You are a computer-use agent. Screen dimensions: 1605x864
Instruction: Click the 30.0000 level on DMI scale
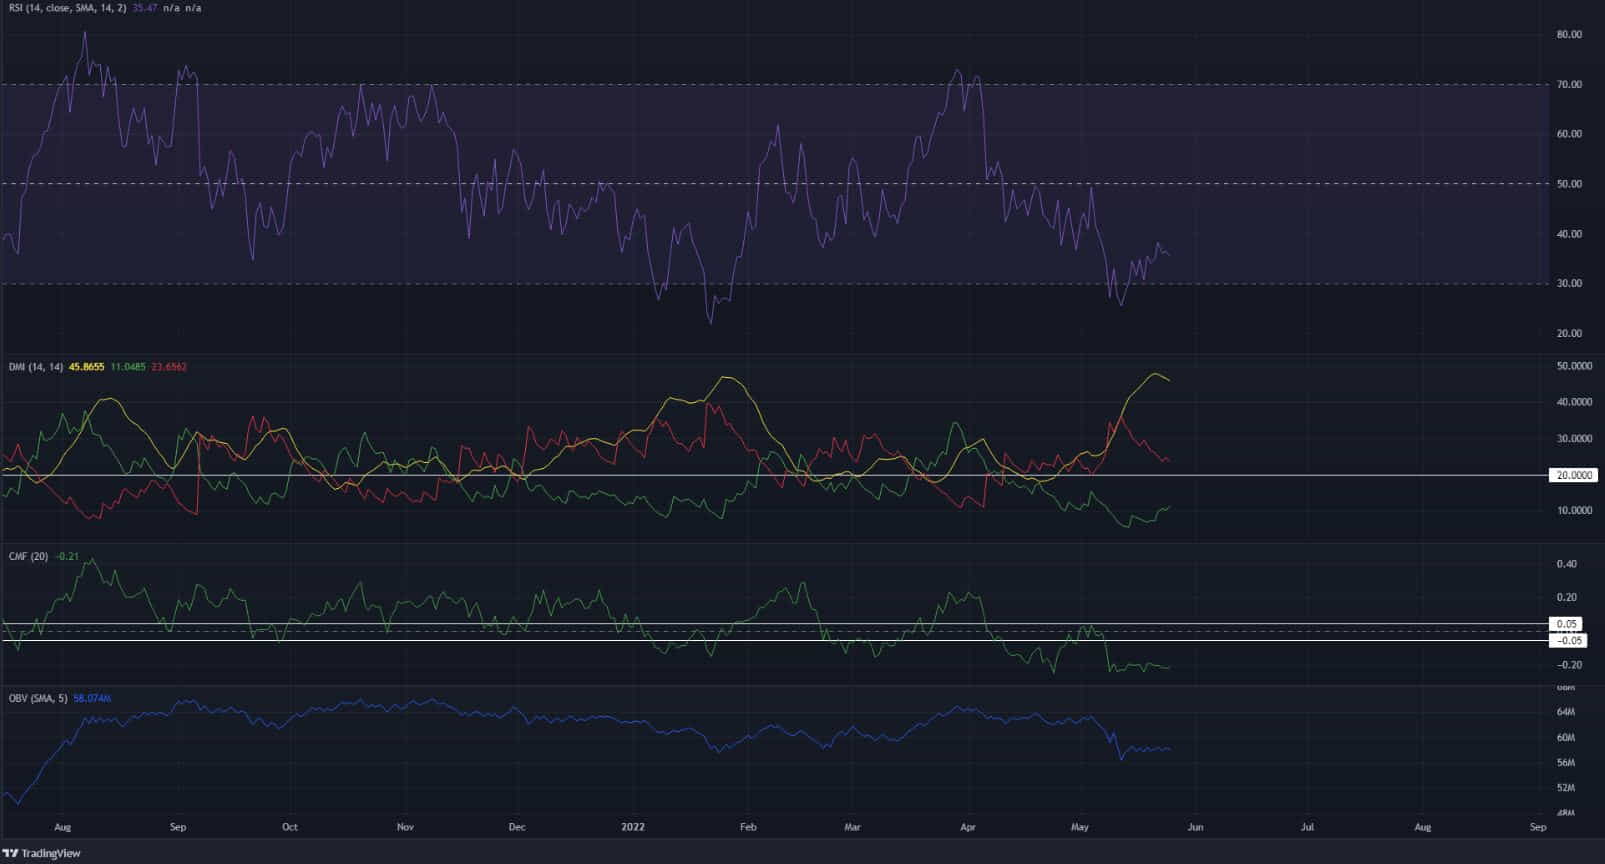(x=1574, y=439)
